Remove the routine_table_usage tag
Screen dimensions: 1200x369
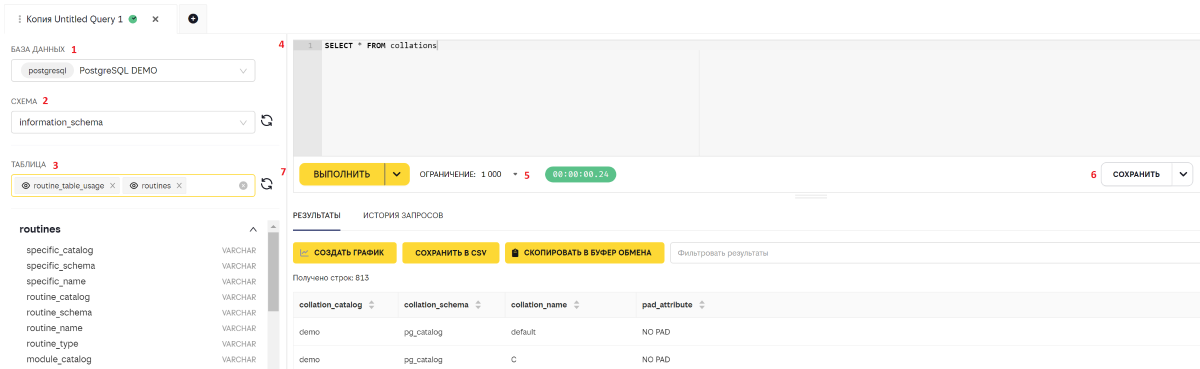coord(113,186)
